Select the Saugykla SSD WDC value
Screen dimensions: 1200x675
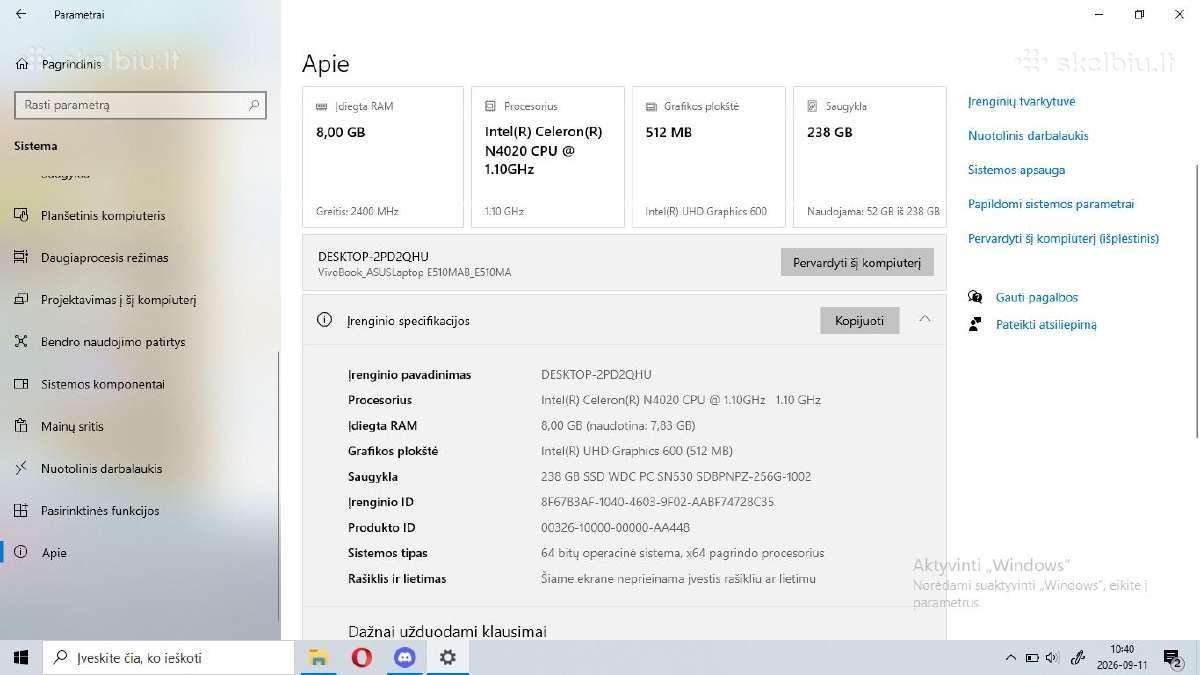pyautogui.click(x=676, y=476)
